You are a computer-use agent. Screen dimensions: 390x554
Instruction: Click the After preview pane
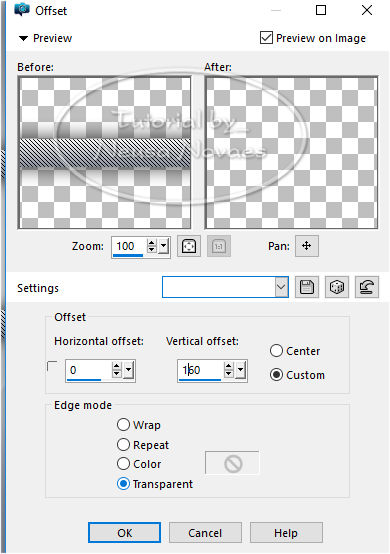[x=291, y=152]
